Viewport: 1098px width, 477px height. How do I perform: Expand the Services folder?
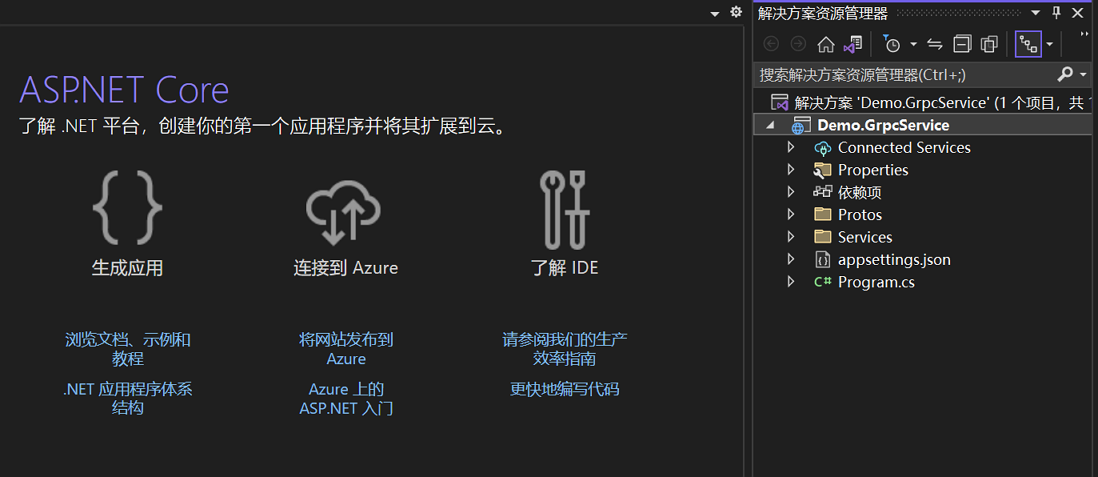tap(791, 237)
